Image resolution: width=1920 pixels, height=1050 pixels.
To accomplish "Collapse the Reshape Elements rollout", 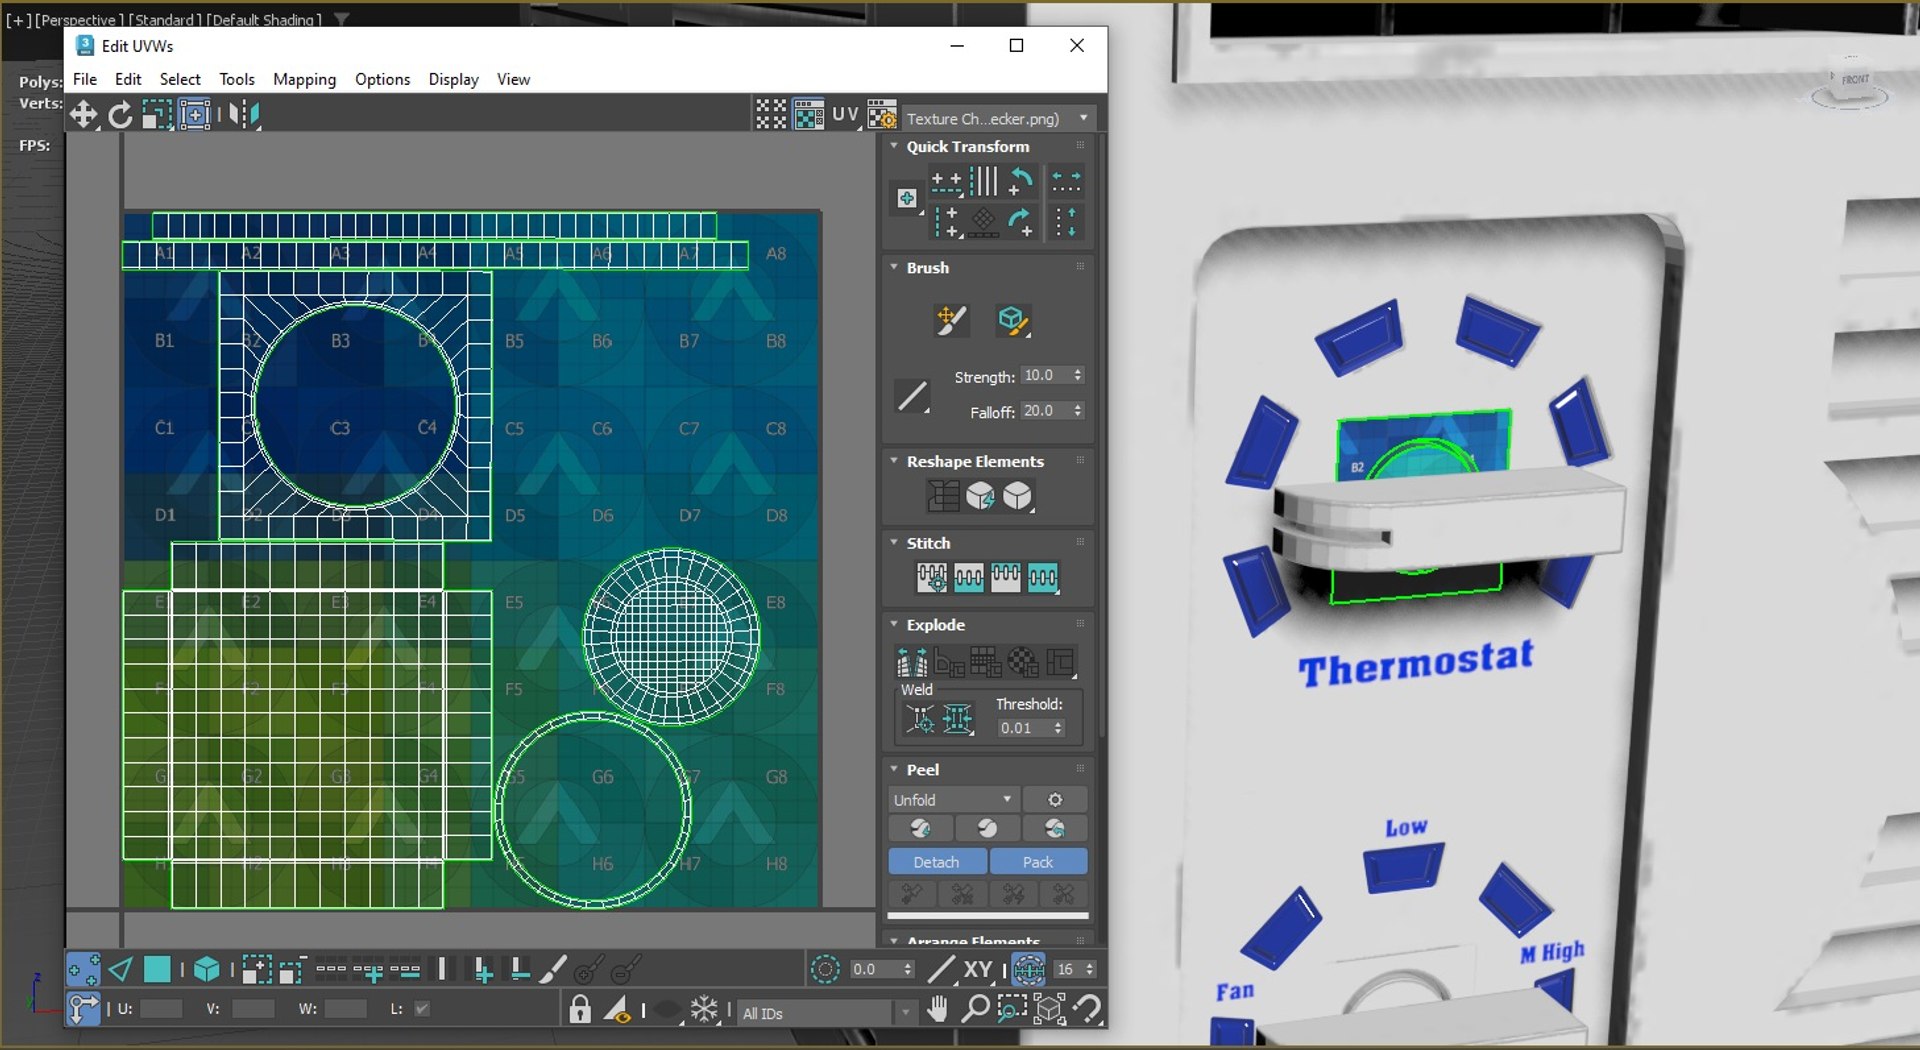I will (894, 461).
